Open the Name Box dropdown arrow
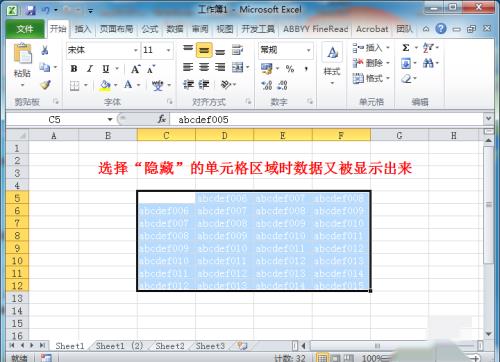The image size is (500, 362). point(110,120)
